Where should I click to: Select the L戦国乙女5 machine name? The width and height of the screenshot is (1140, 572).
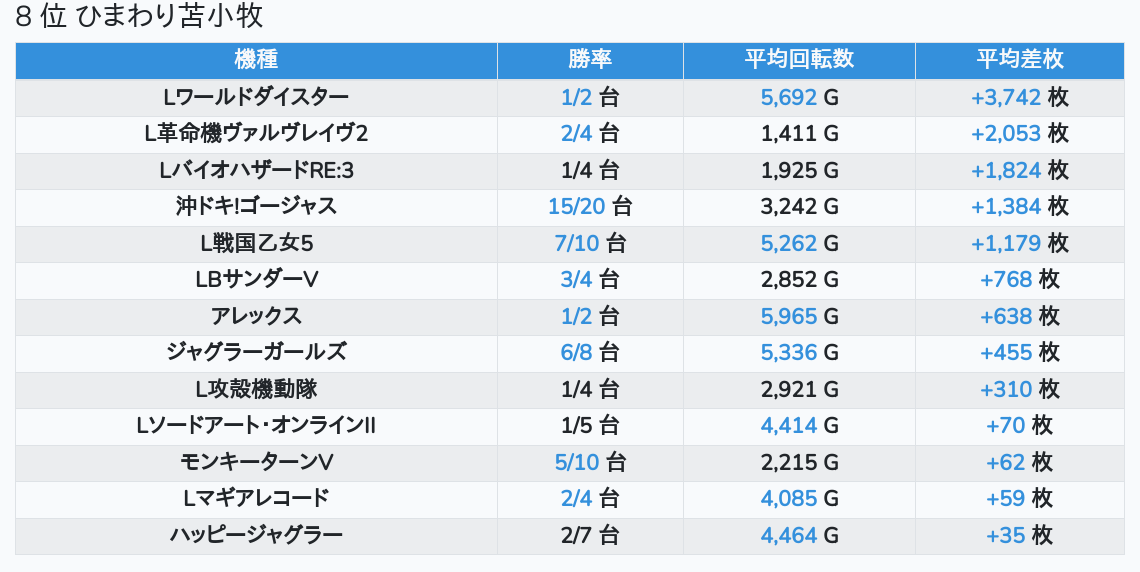256,243
